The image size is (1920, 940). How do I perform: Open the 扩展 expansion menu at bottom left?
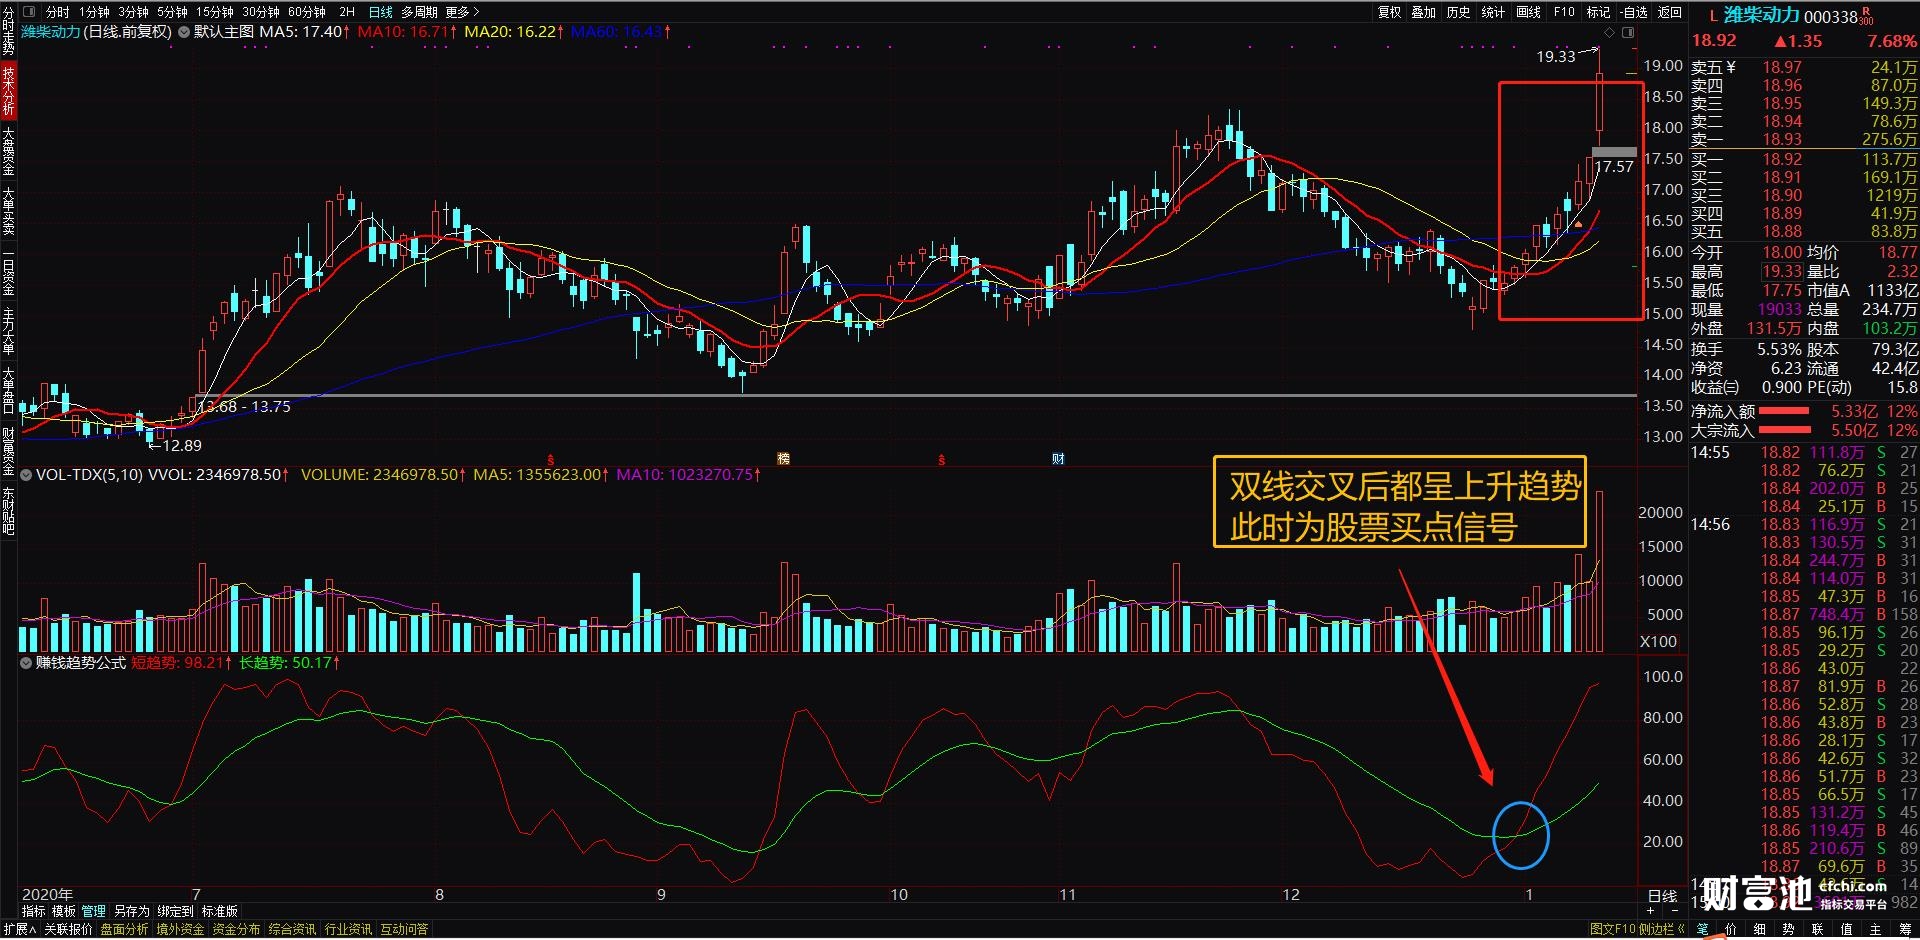19,929
